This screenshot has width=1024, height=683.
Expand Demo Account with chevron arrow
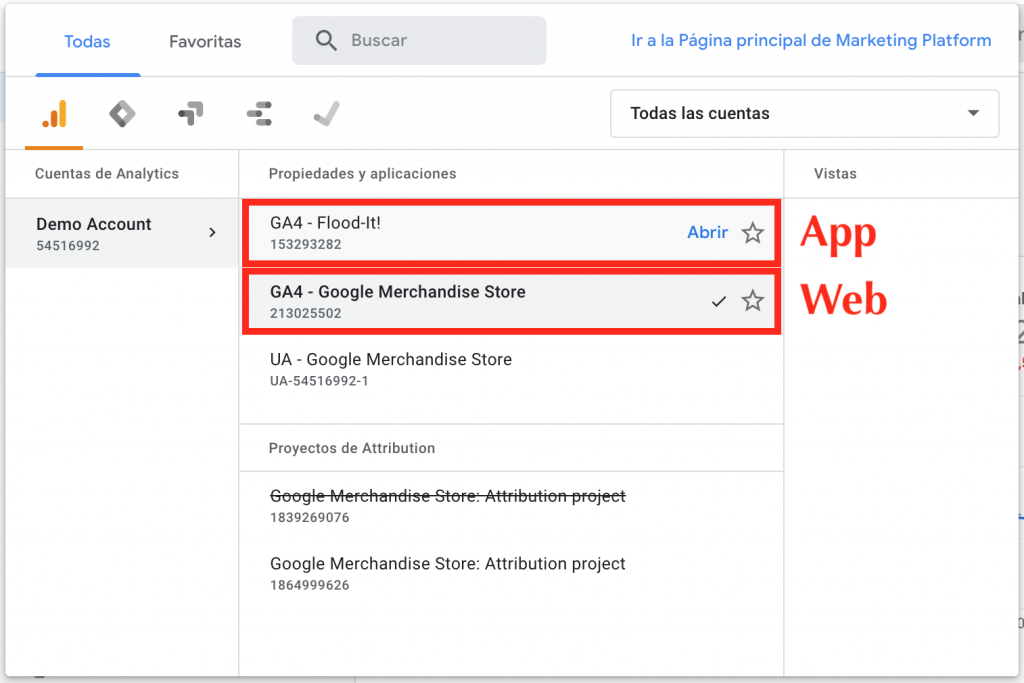coord(212,232)
